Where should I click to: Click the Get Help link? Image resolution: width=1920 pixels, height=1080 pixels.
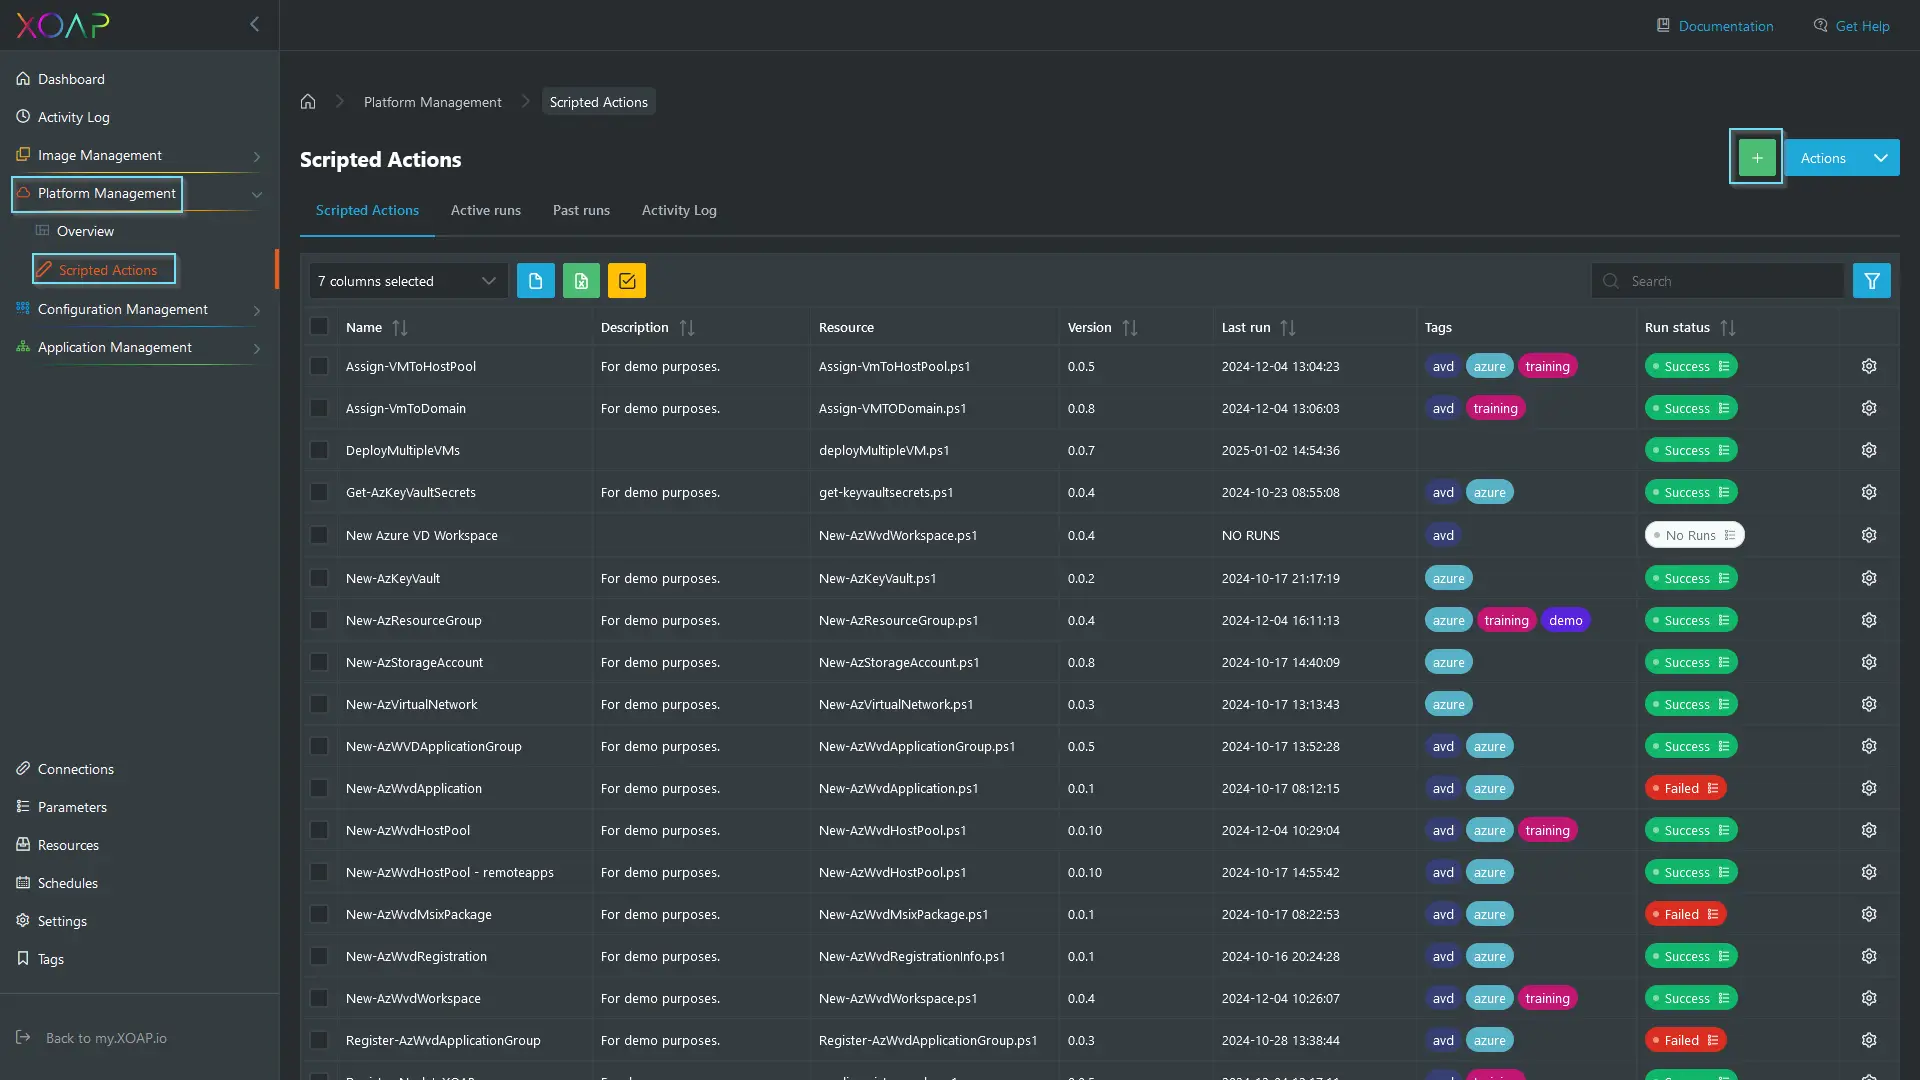tap(1851, 26)
